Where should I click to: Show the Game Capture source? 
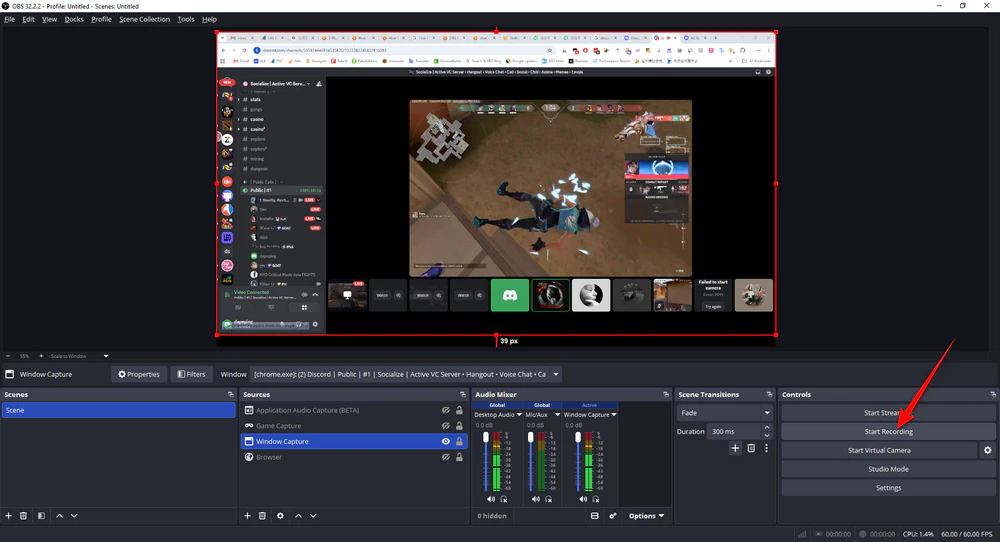click(x=446, y=426)
